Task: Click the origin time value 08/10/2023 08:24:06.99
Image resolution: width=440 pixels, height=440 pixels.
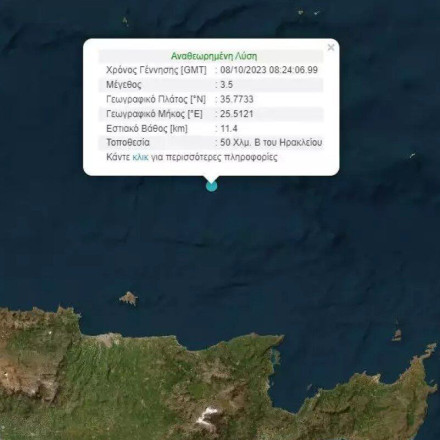Action: click(269, 70)
